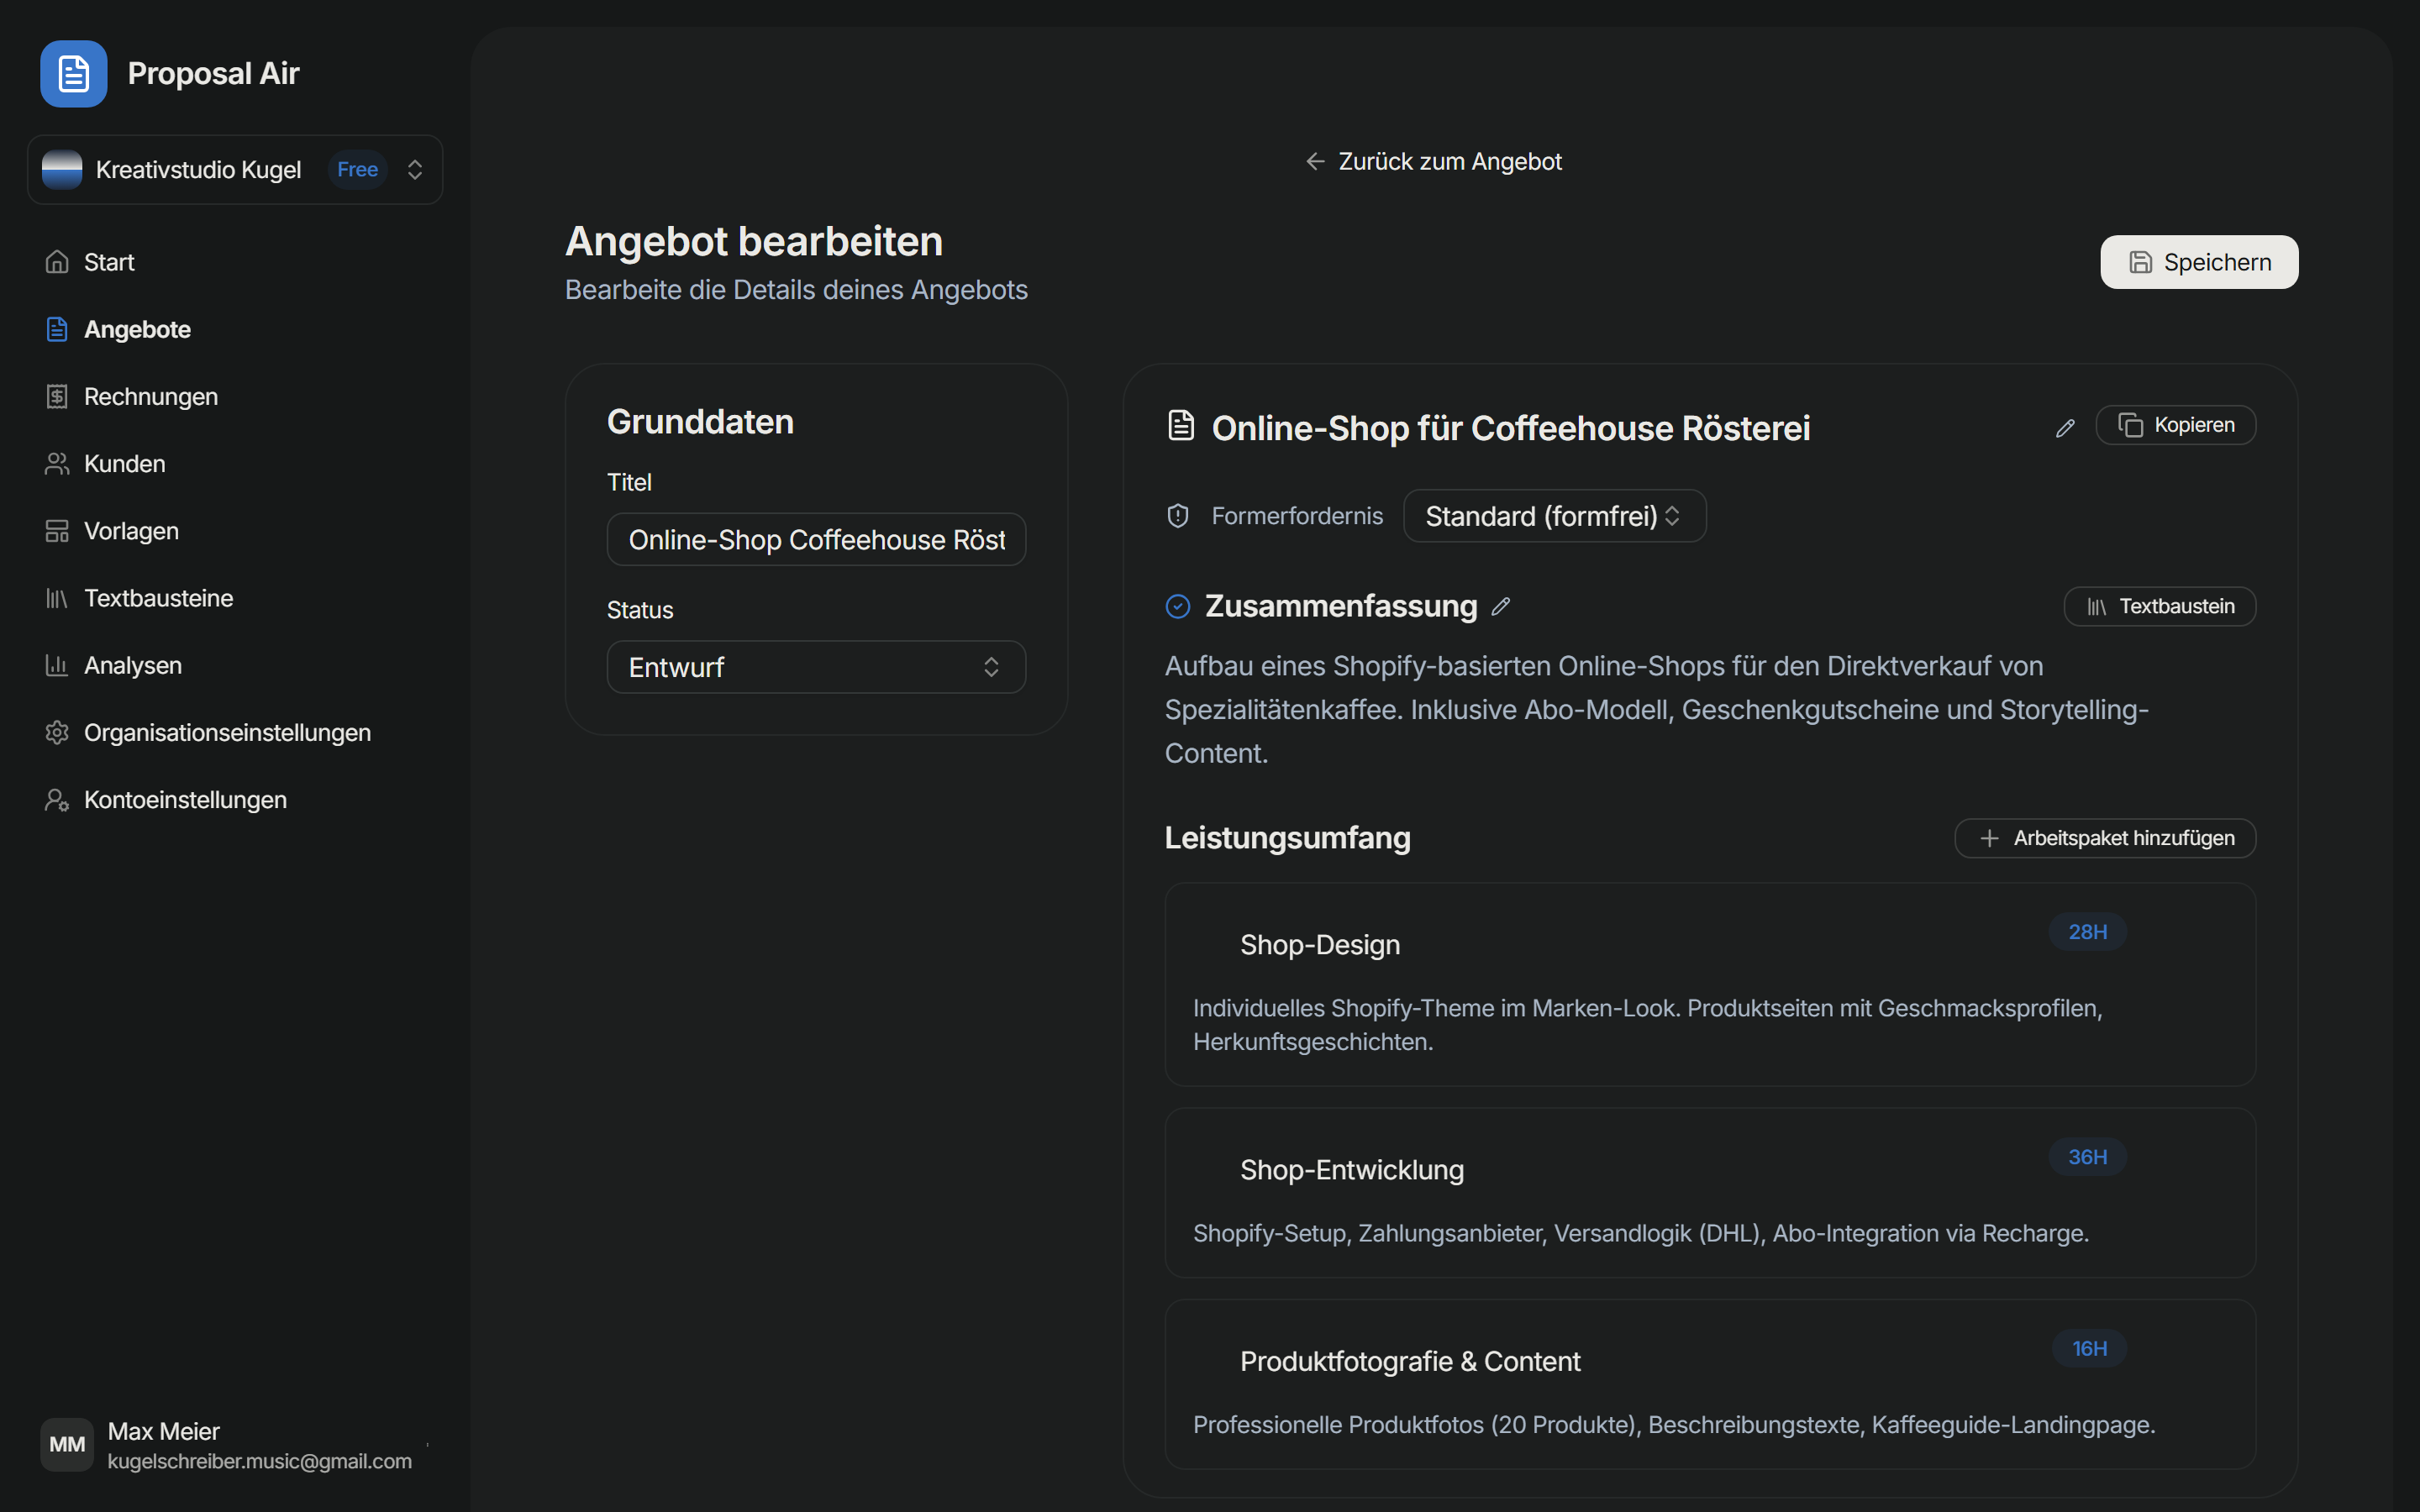This screenshot has width=2420, height=1512.
Task: Open Organisationseinstellungen in the sidebar
Action: (x=227, y=733)
